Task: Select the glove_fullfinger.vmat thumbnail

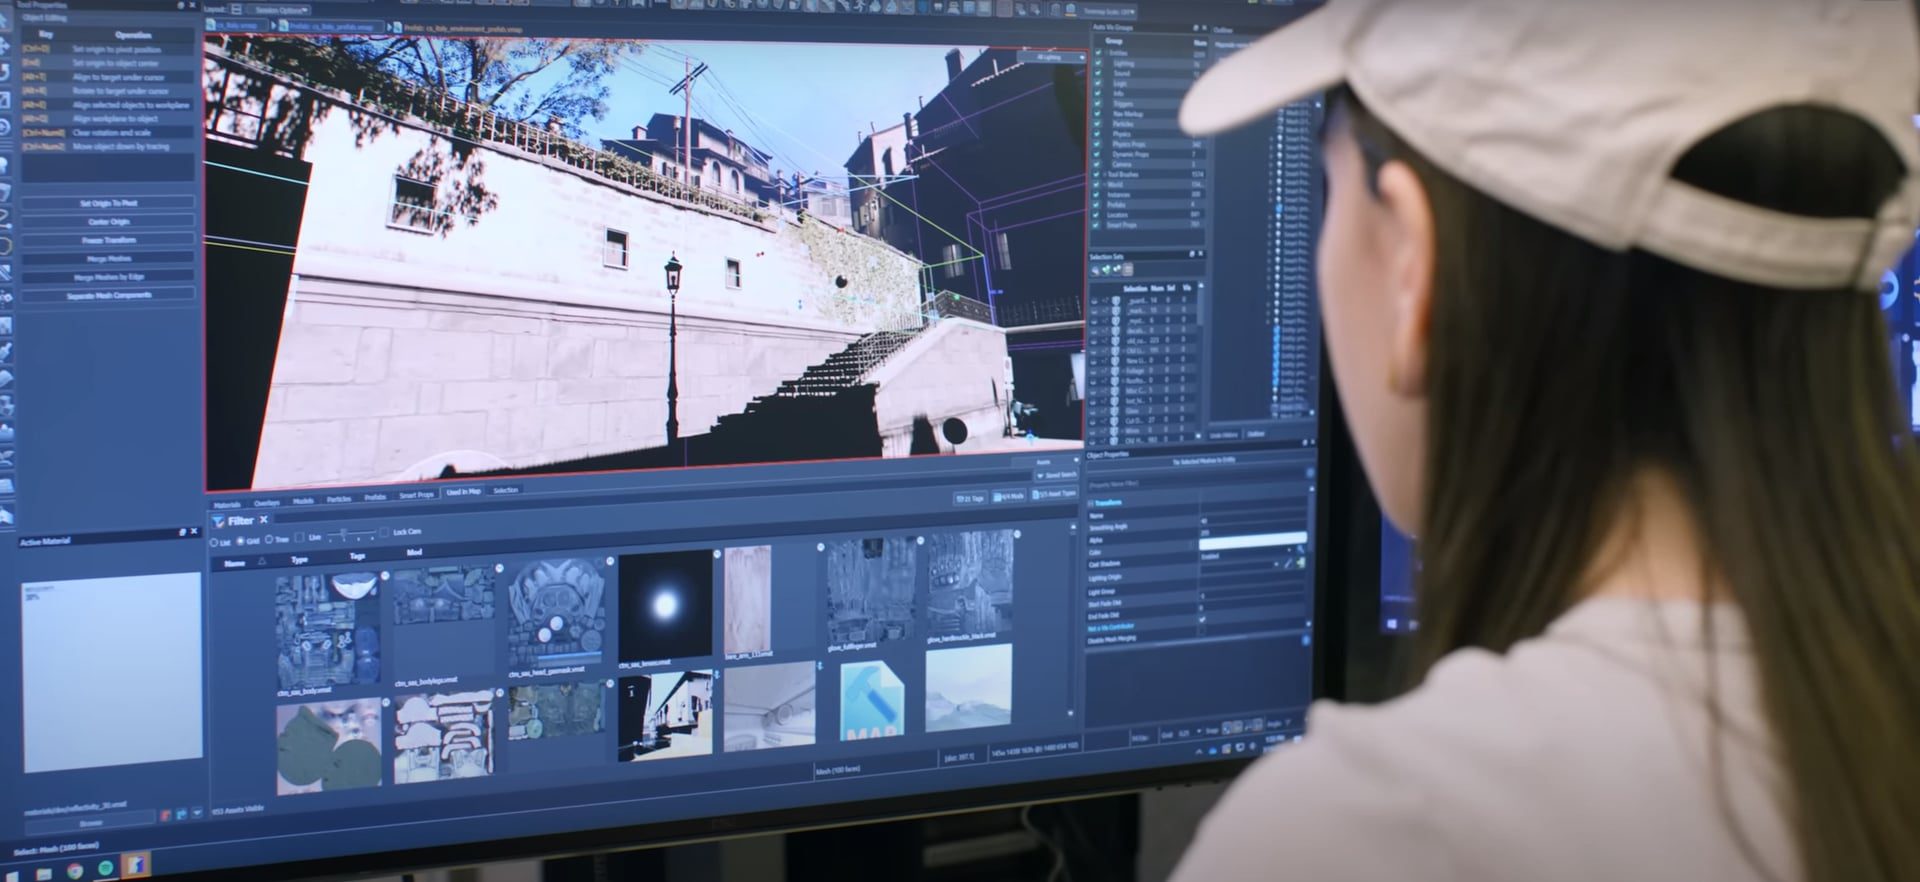Action: (x=870, y=591)
